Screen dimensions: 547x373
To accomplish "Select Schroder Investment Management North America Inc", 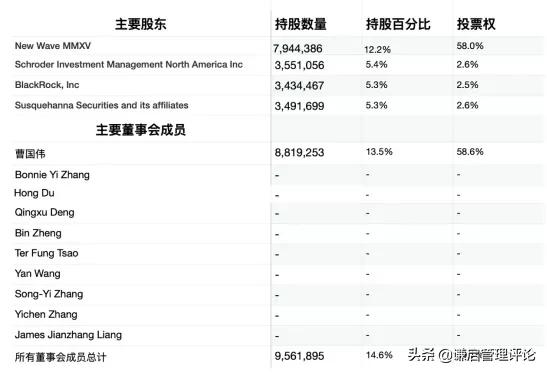I will [129, 65].
